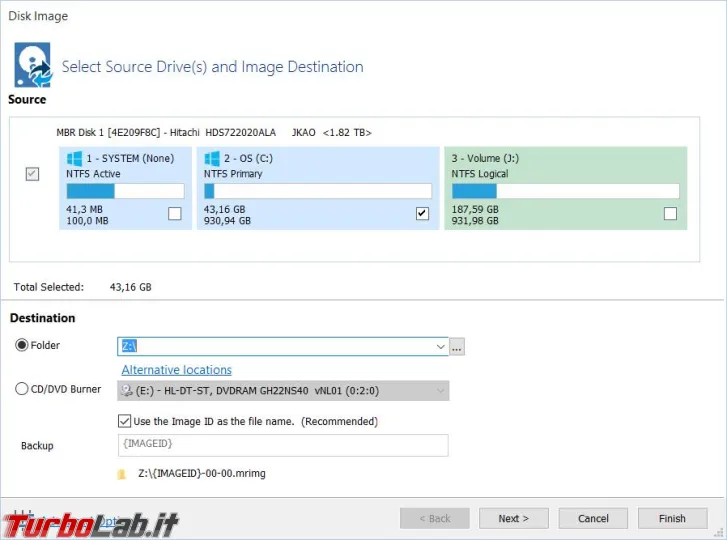Click the DVD drive icon in burner list
Viewport: 727px width, 540px height.
coord(126,390)
